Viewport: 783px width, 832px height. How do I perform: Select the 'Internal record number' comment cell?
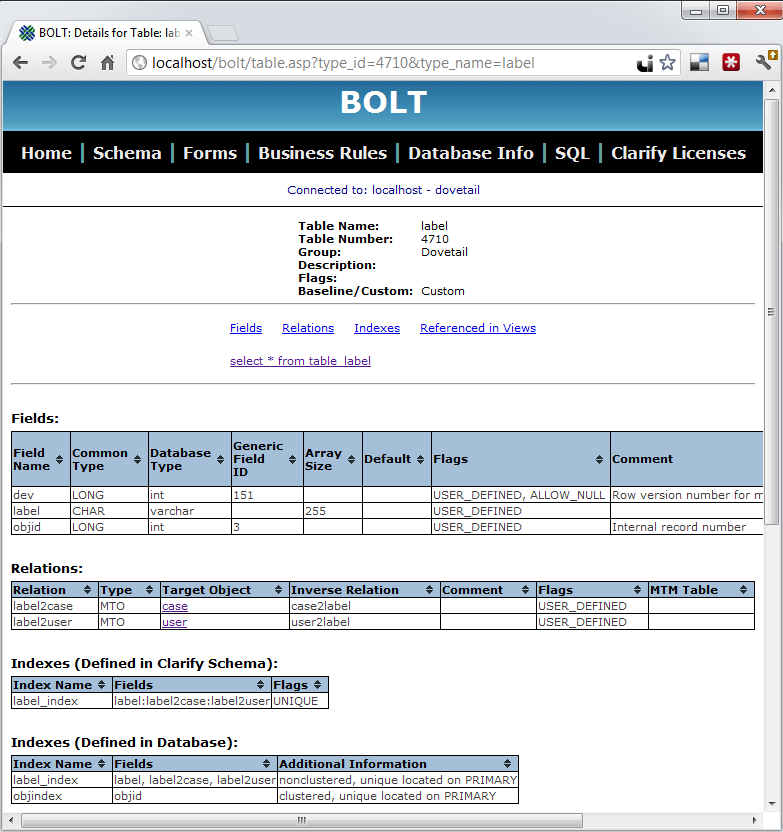coord(686,527)
